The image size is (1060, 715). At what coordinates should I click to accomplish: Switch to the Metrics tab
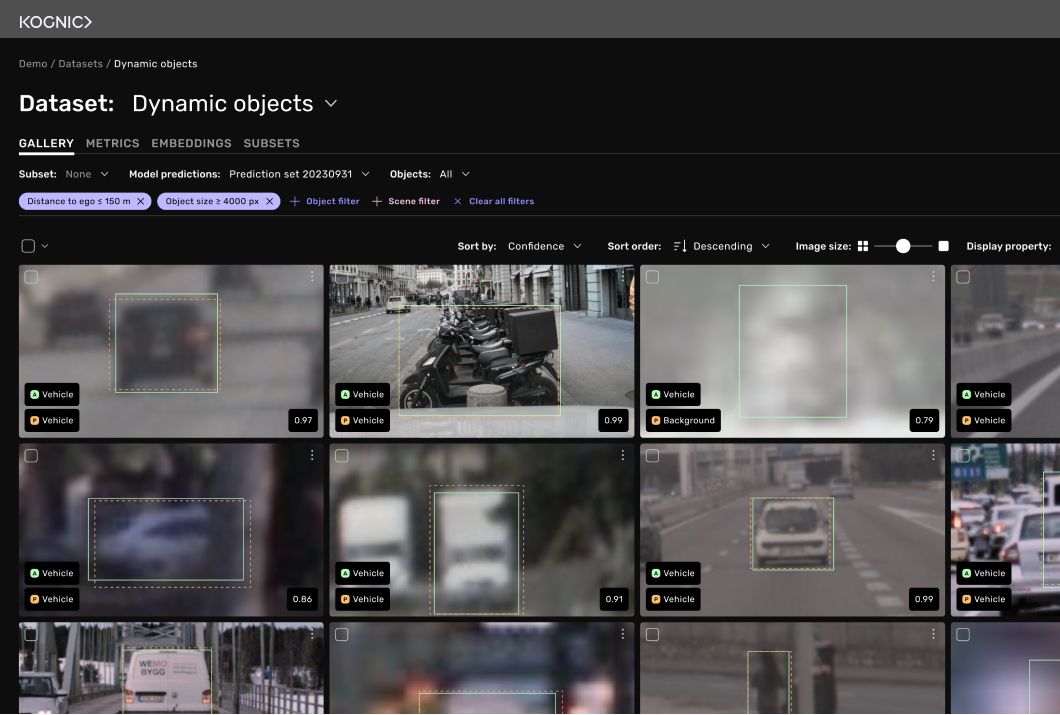point(112,143)
